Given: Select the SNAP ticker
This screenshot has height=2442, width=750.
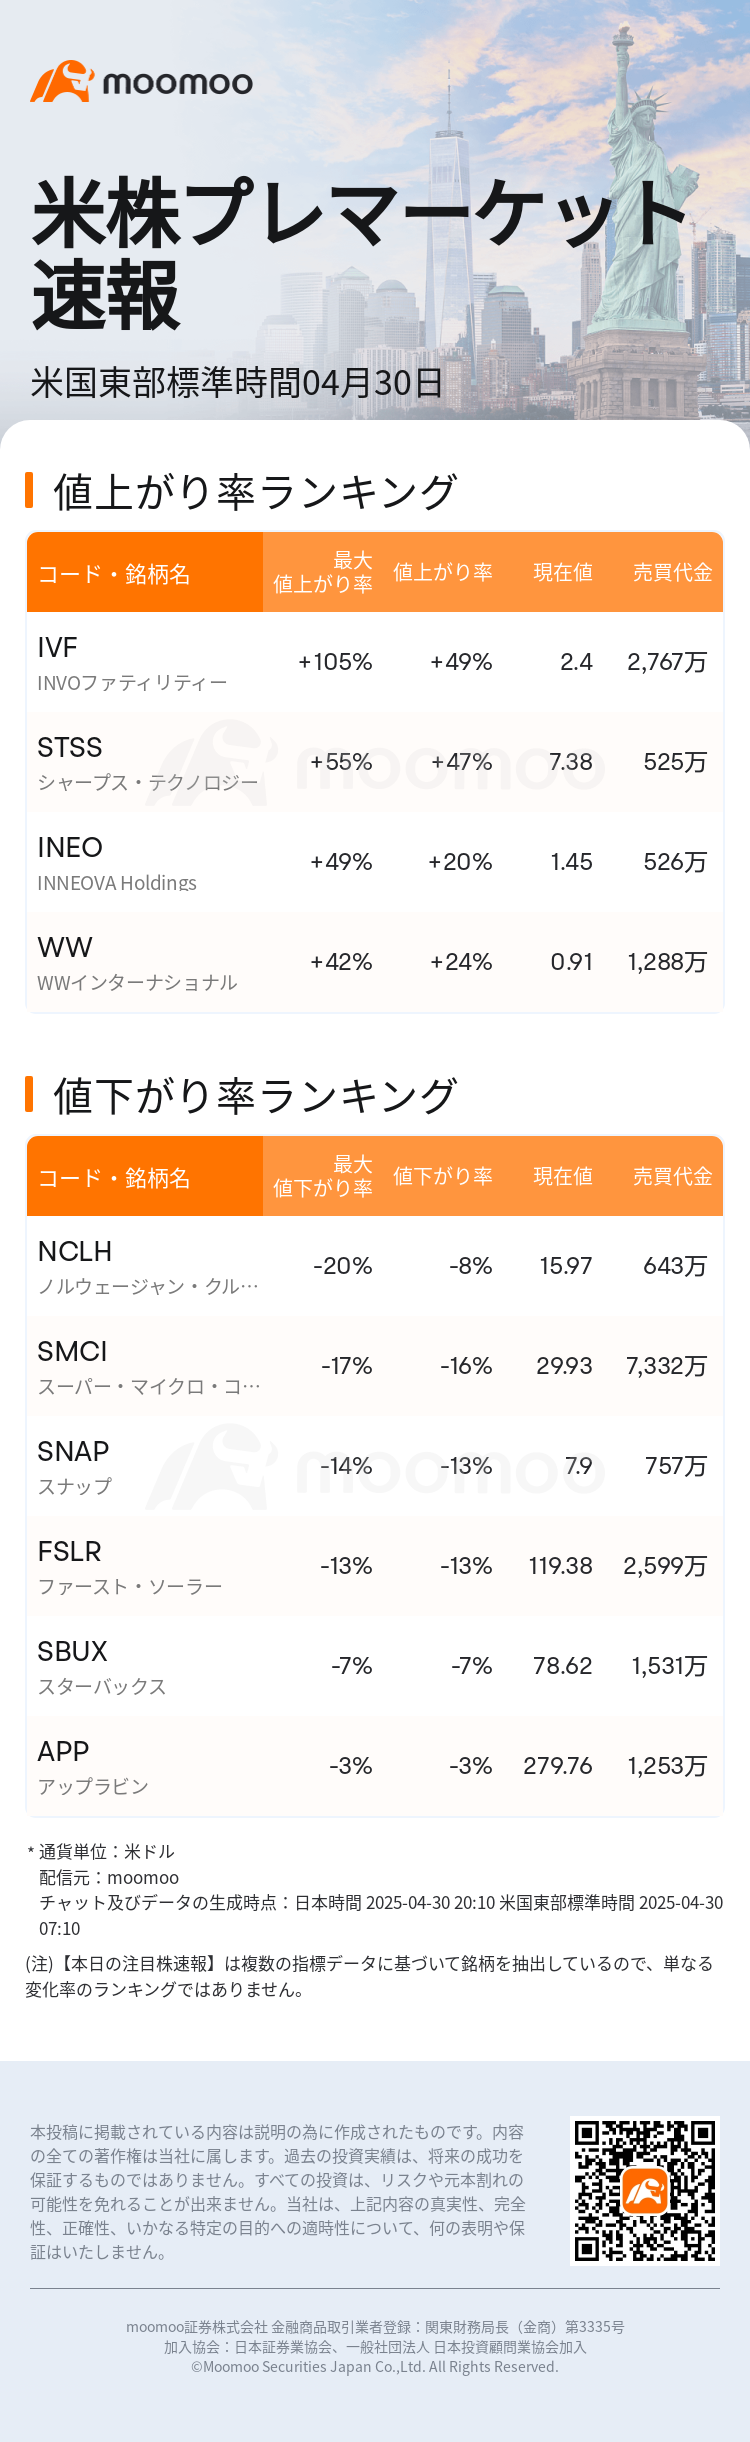Looking at the screenshot, I should point(73,1452).
